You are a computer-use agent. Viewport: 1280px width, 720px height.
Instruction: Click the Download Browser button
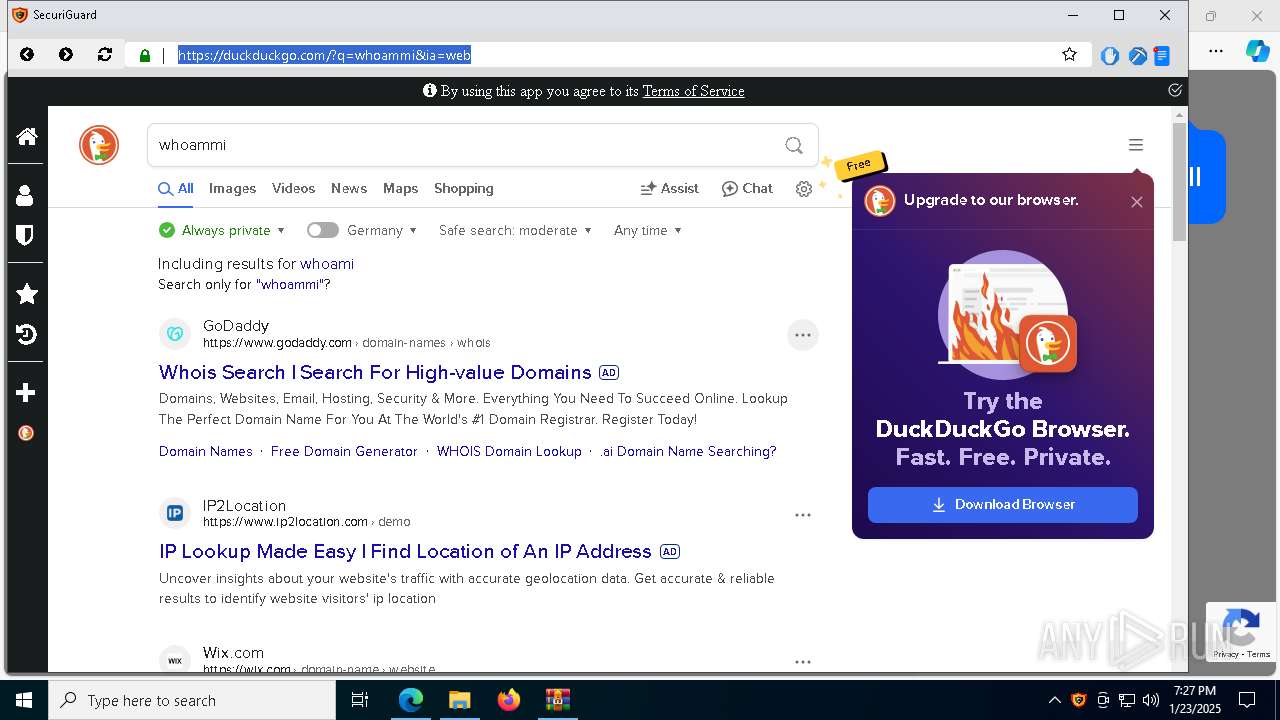1003,504
